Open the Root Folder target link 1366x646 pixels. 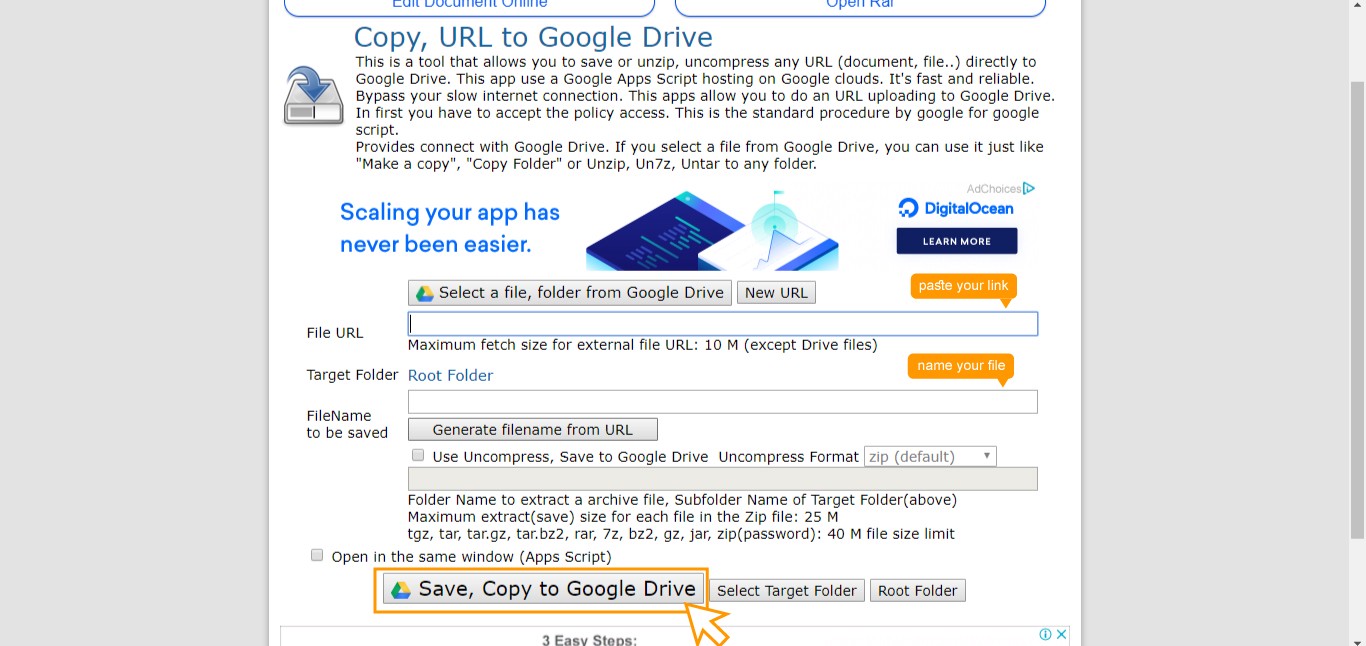coord(450,375)
